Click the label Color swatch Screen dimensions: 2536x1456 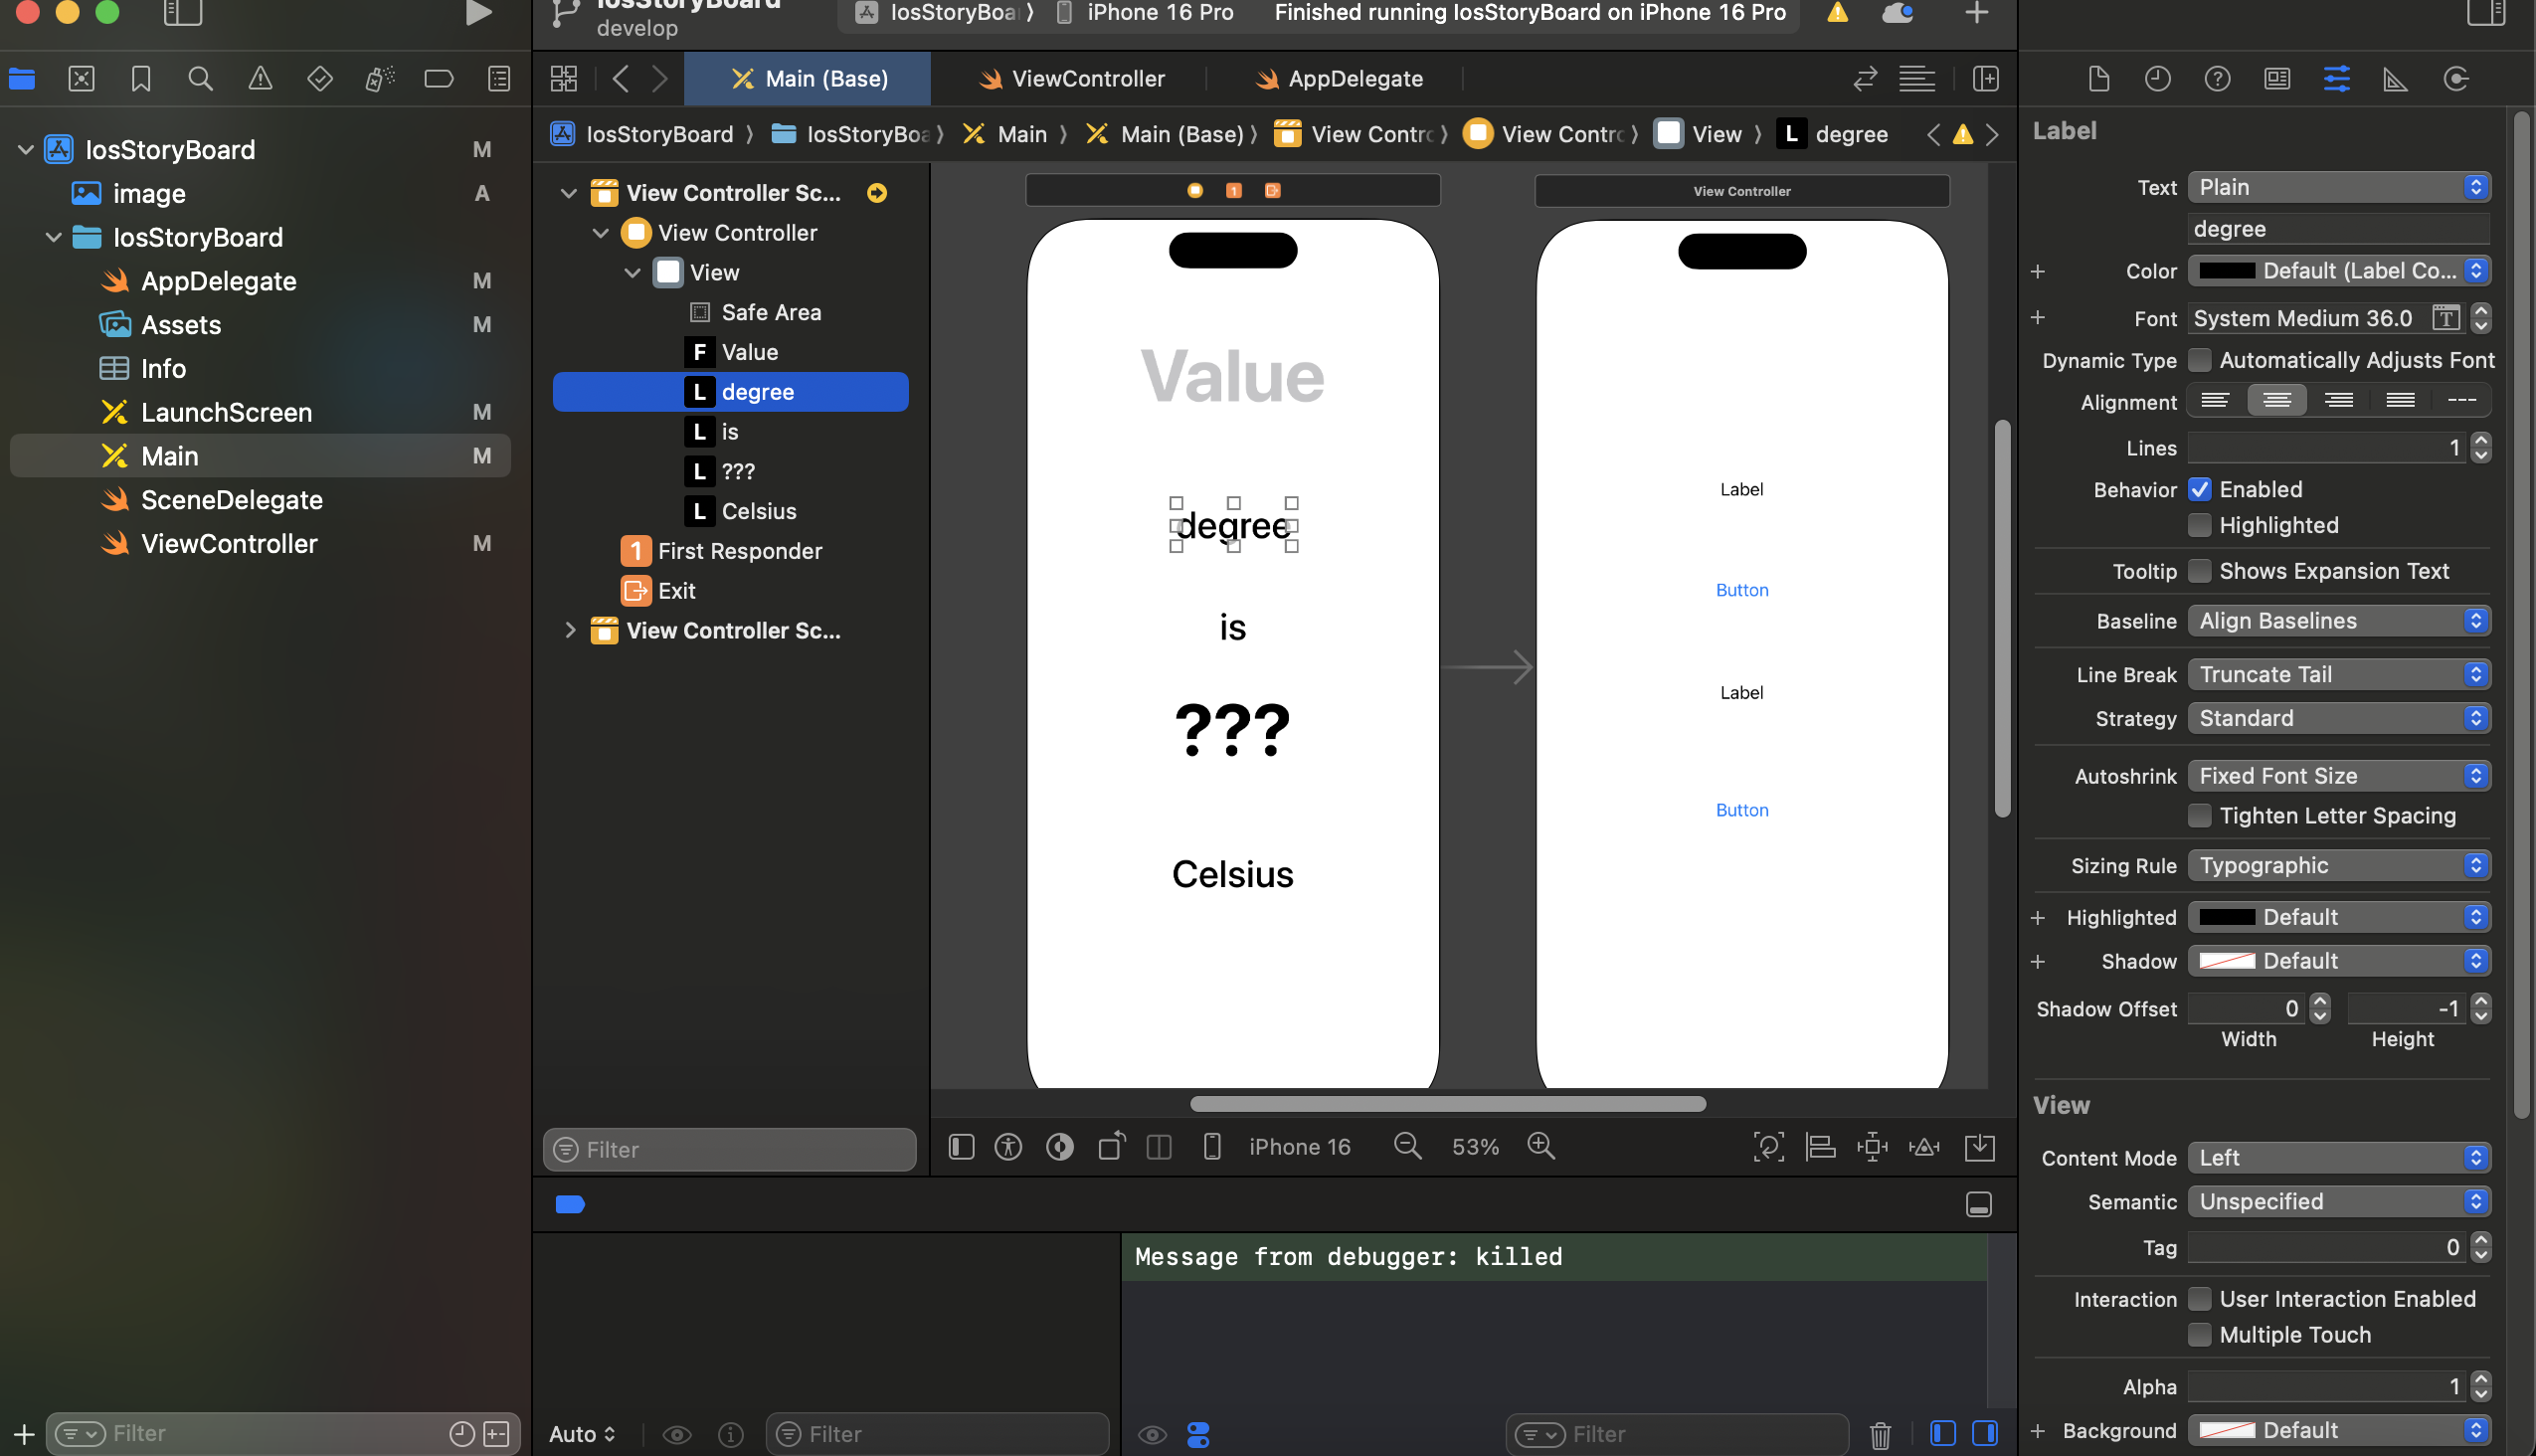[x=2227, y=271]
